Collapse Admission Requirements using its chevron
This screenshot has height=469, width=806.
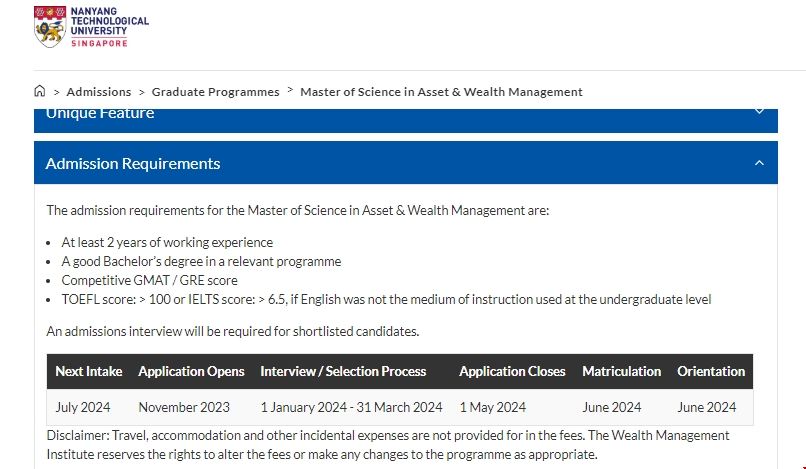pos(759,163)
